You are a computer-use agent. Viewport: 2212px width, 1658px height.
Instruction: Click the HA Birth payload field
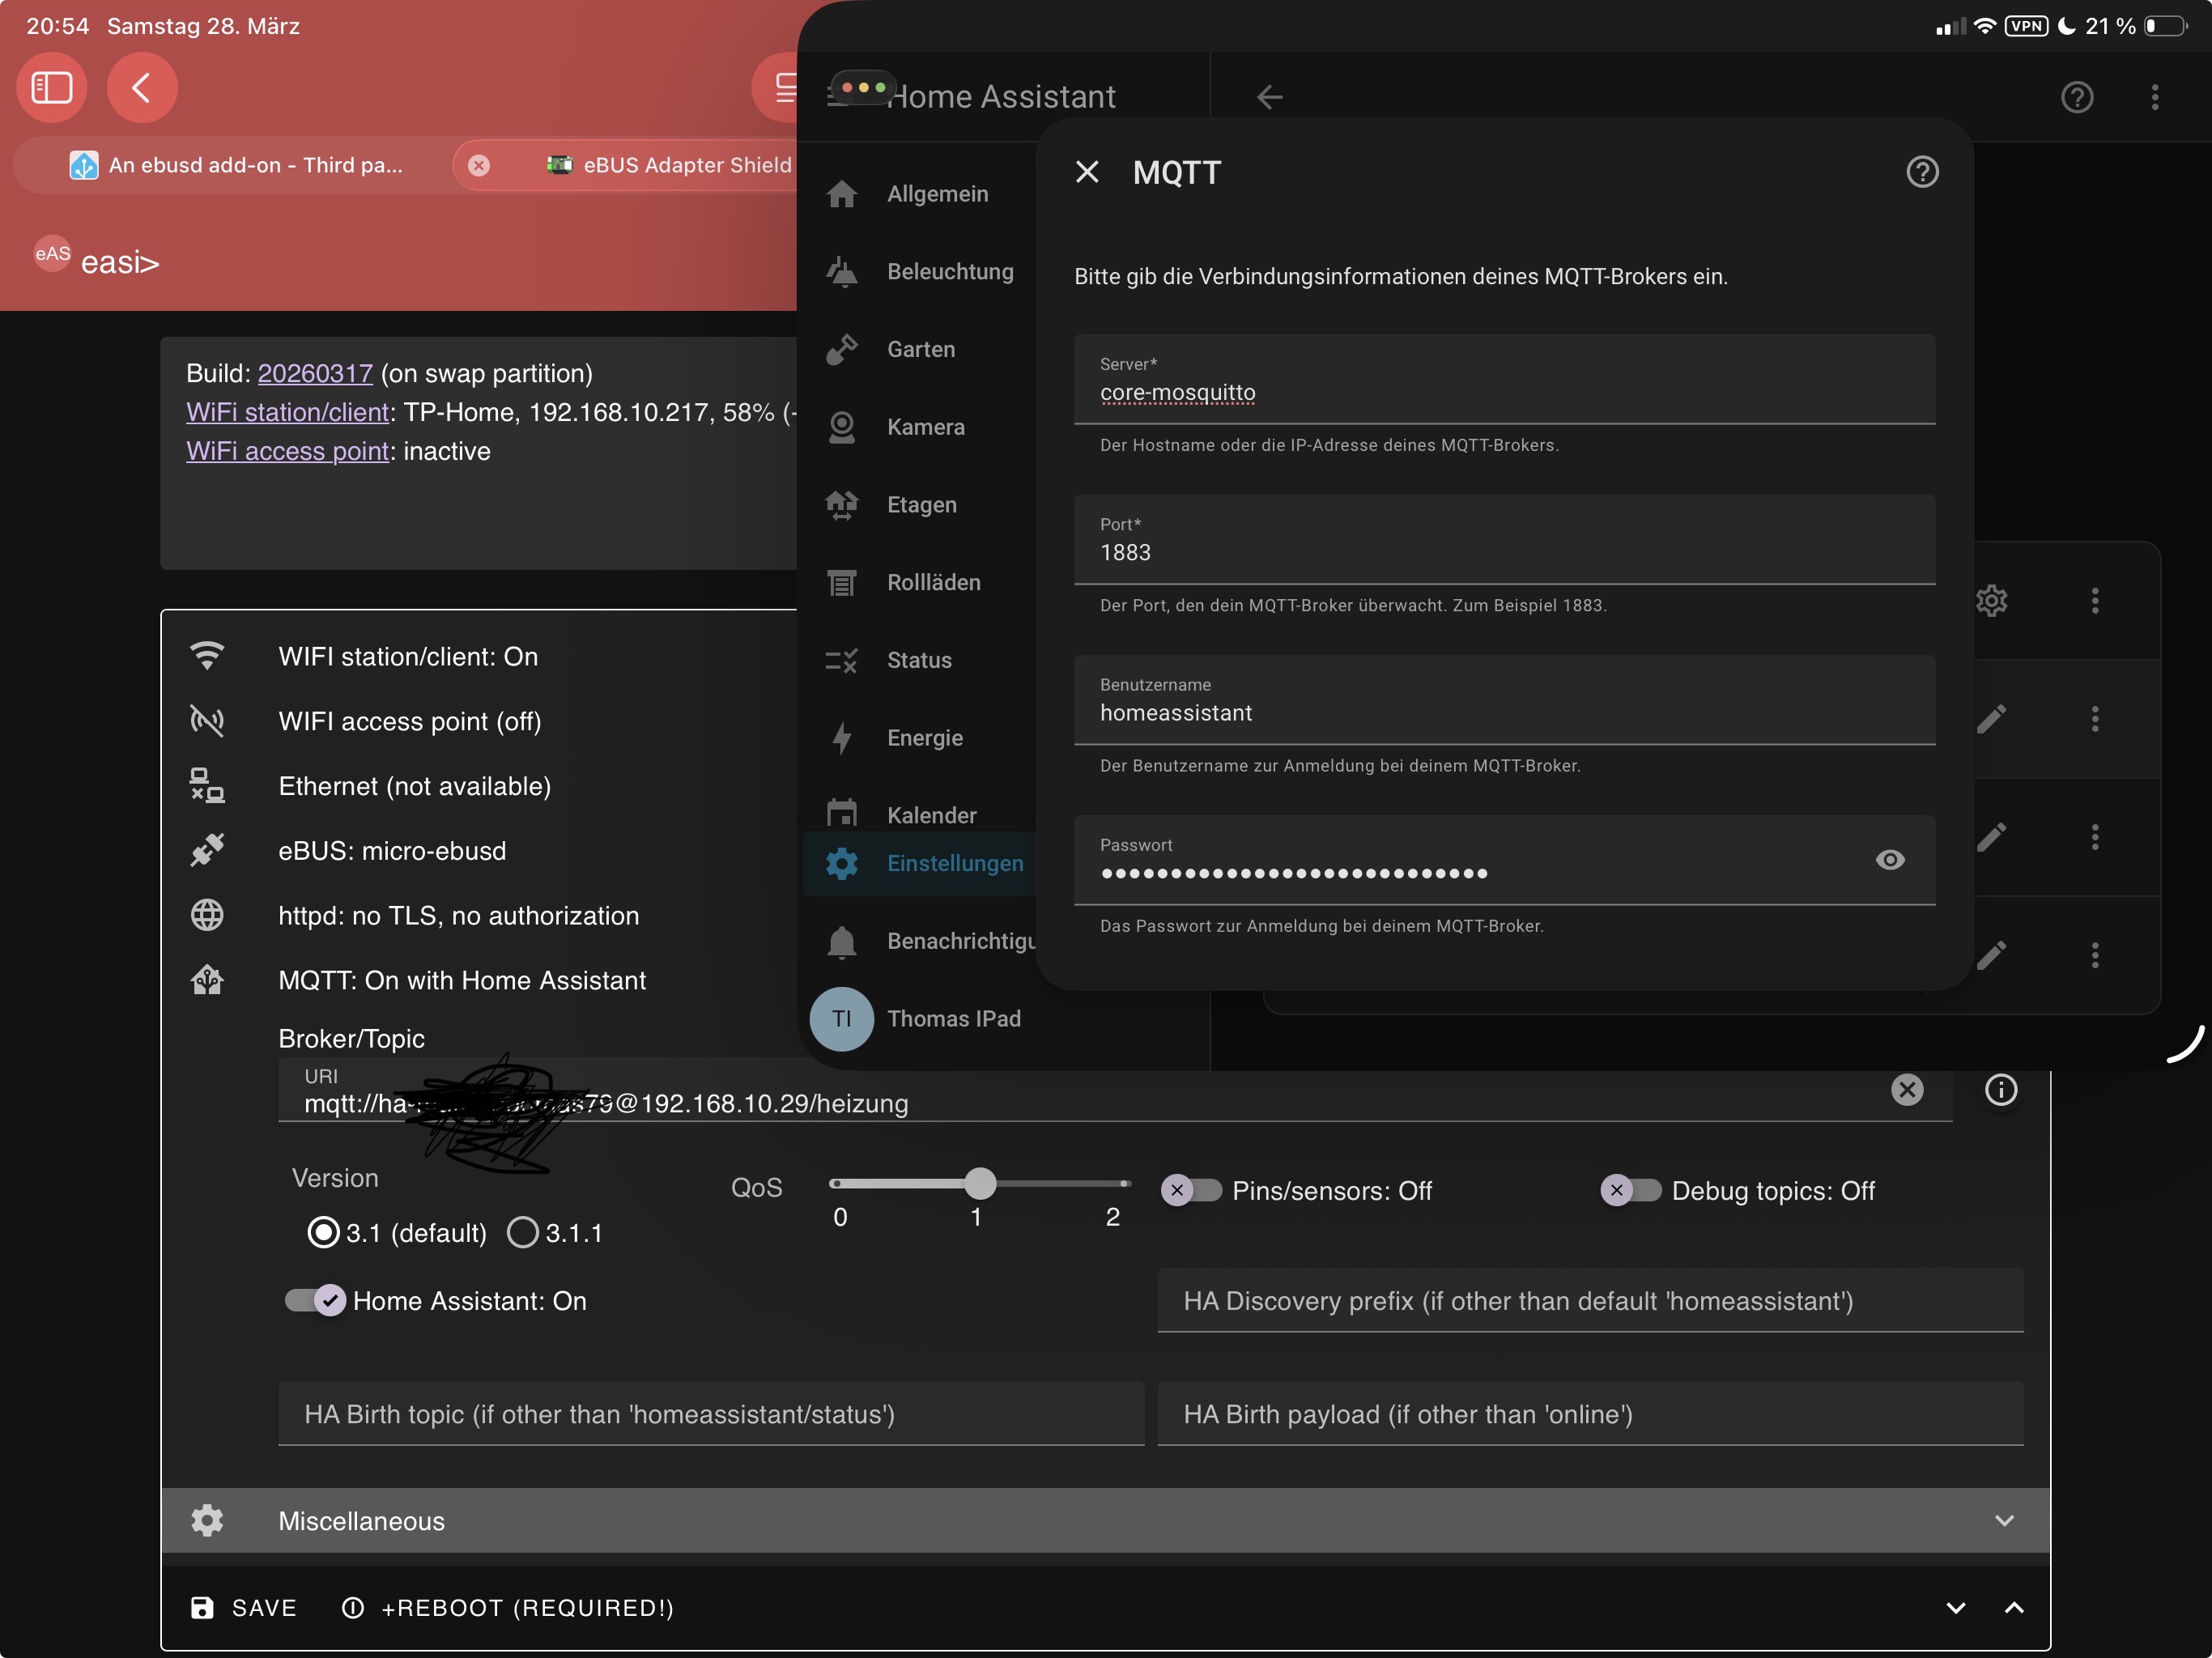coord(1590,1413)
